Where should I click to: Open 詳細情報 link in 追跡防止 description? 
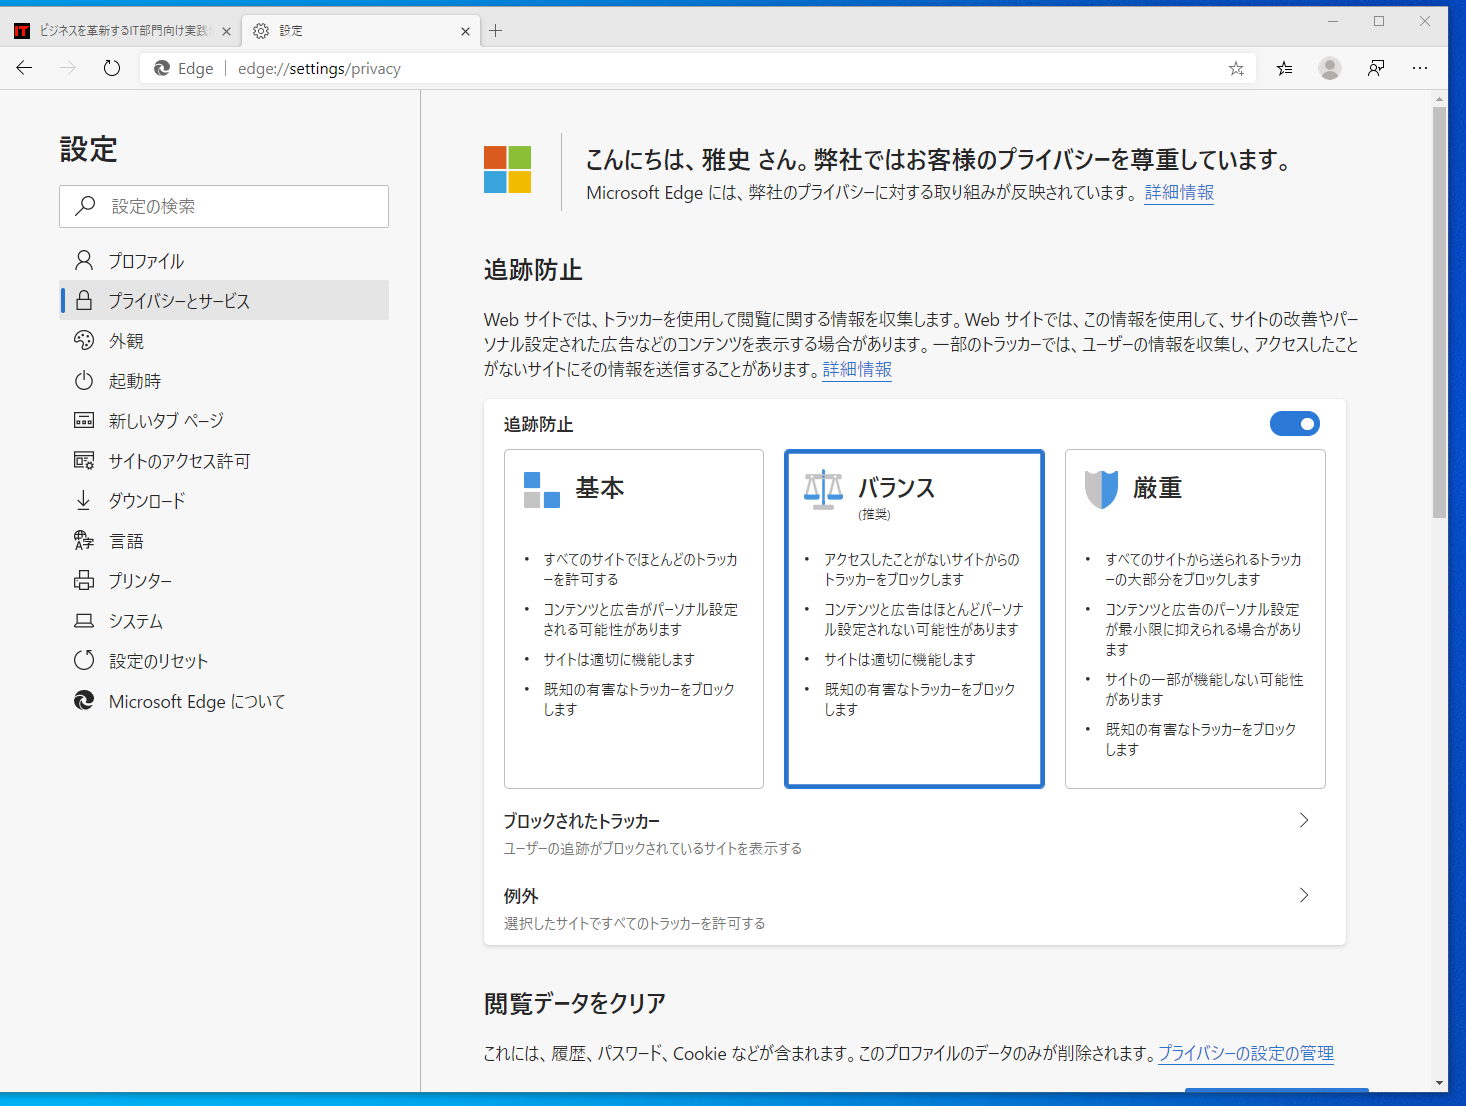[x=857, y=369]
